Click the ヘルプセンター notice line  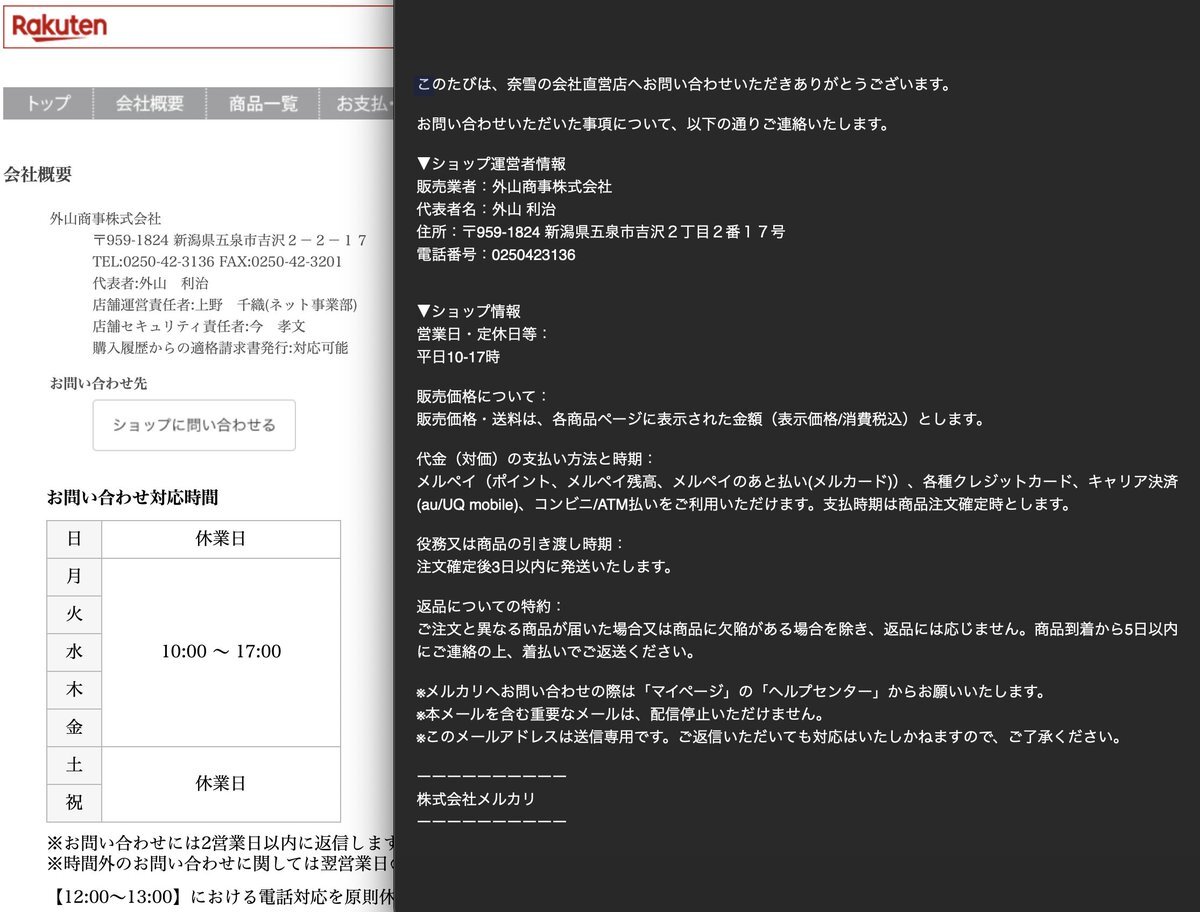point(731,692)
